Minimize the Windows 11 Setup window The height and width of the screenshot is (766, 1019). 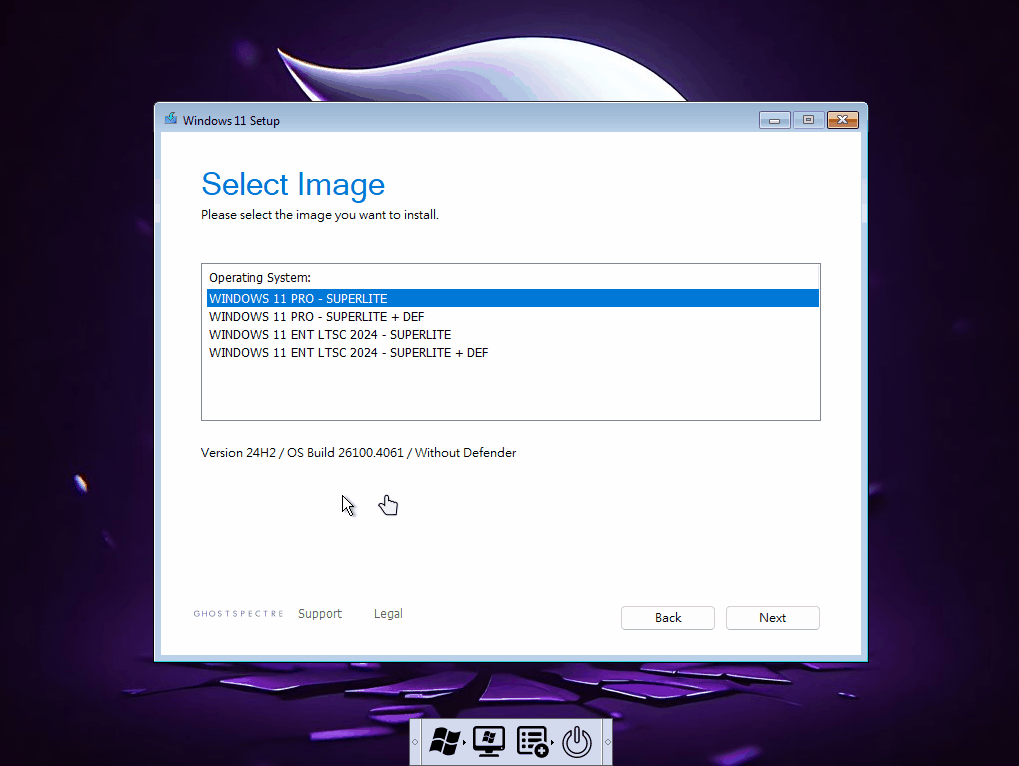775,120
